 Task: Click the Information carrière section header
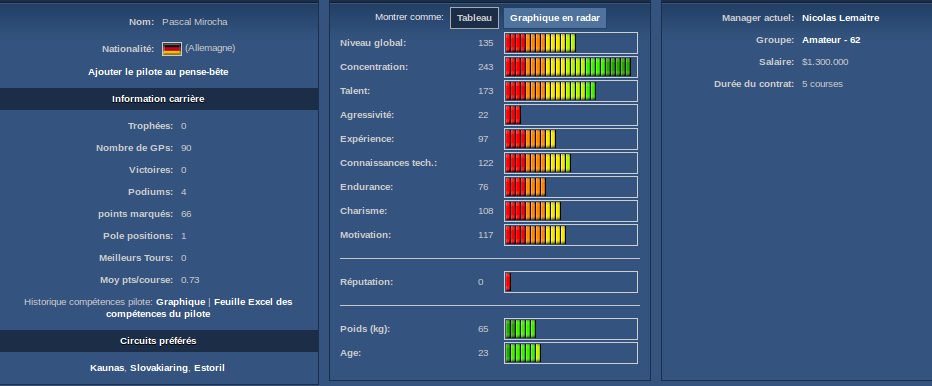[x=158, y=99]
